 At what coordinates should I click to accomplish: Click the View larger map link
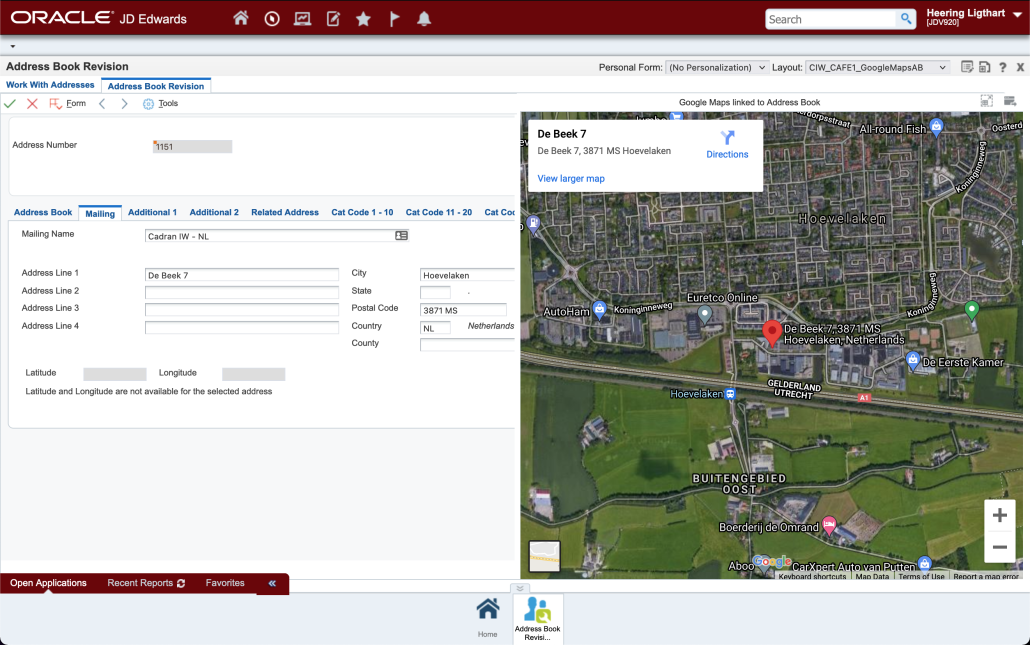tap(571, 178)
